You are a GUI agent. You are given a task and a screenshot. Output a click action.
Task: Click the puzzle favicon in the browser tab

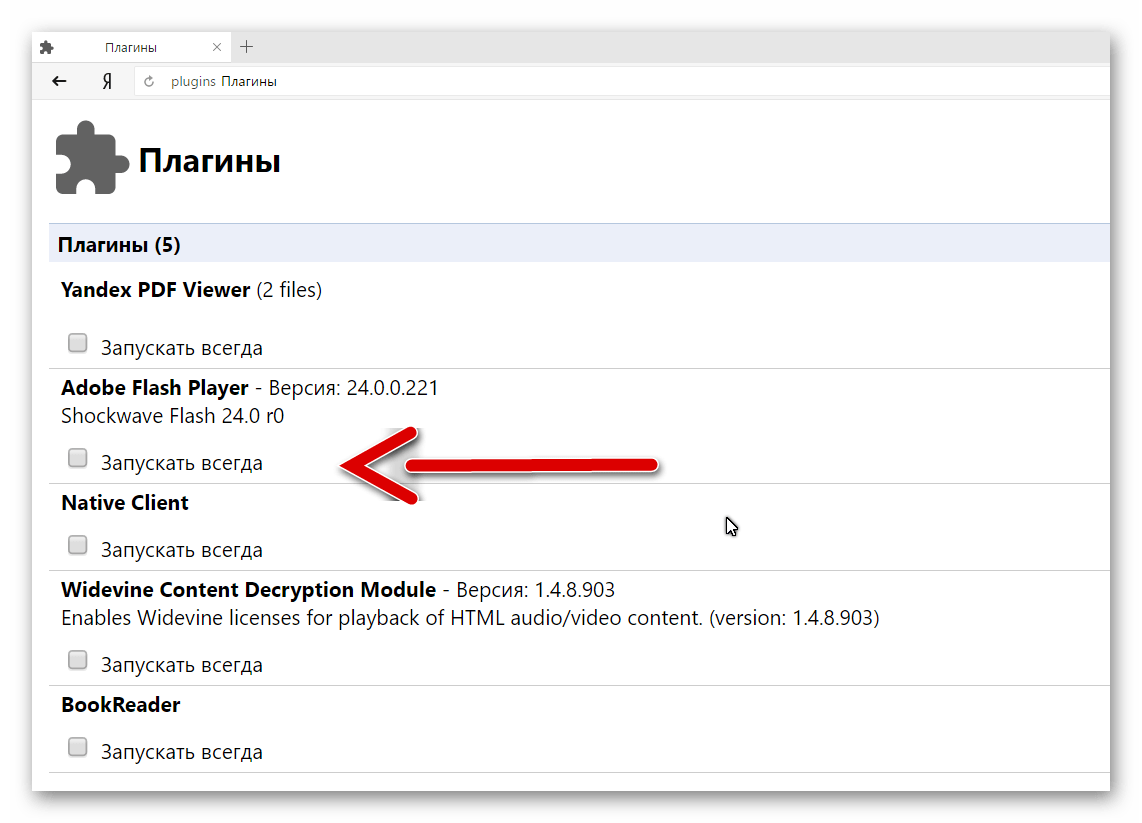click(47, 48)
